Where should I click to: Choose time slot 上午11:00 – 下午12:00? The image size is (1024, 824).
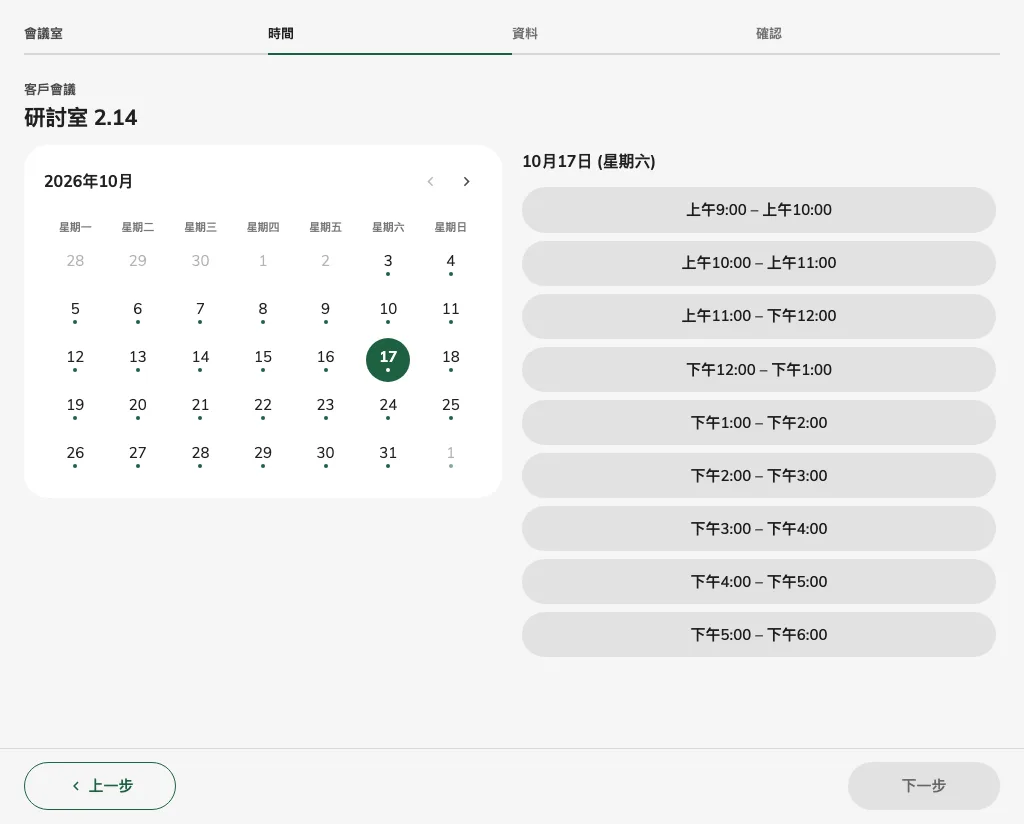[759, 316]
